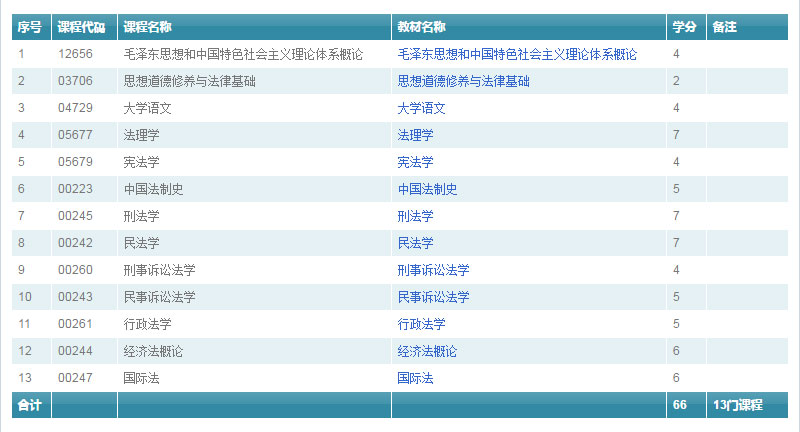This screenshot has height=432, width=800.
Task: Click the 合计 footer label
Action: pos(29,405)
